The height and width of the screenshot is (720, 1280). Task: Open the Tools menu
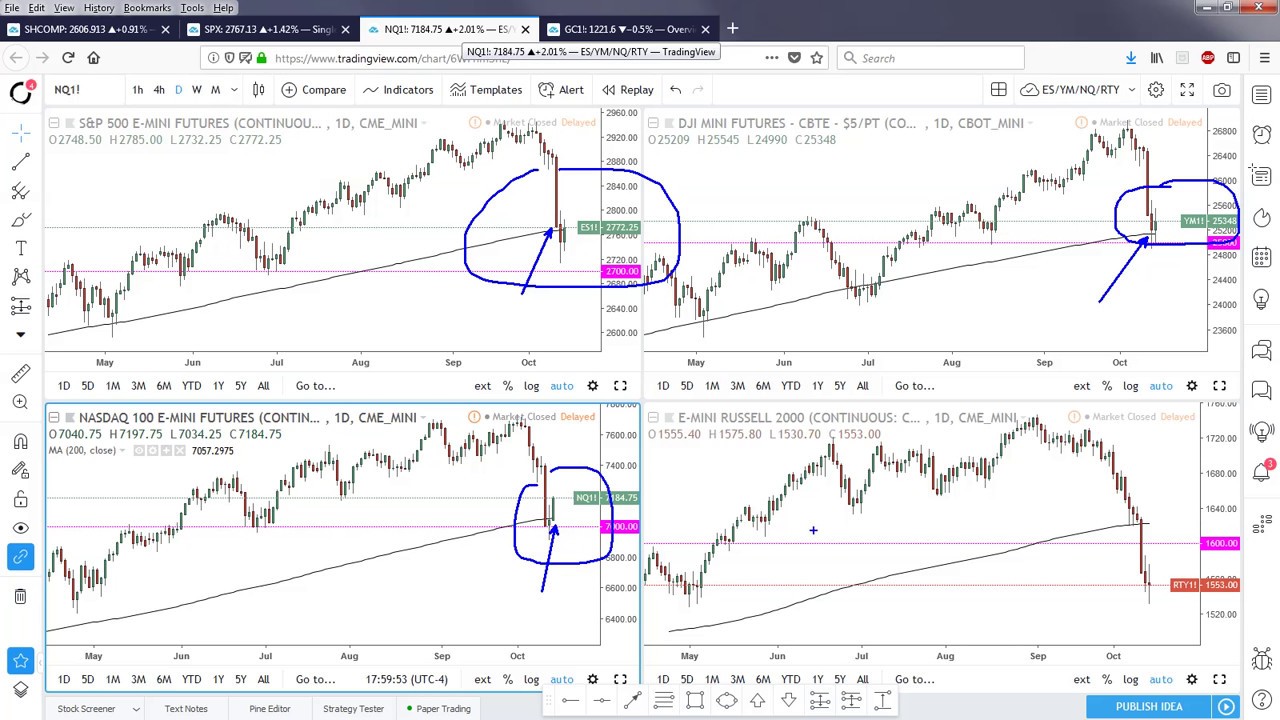click(192, 8)
